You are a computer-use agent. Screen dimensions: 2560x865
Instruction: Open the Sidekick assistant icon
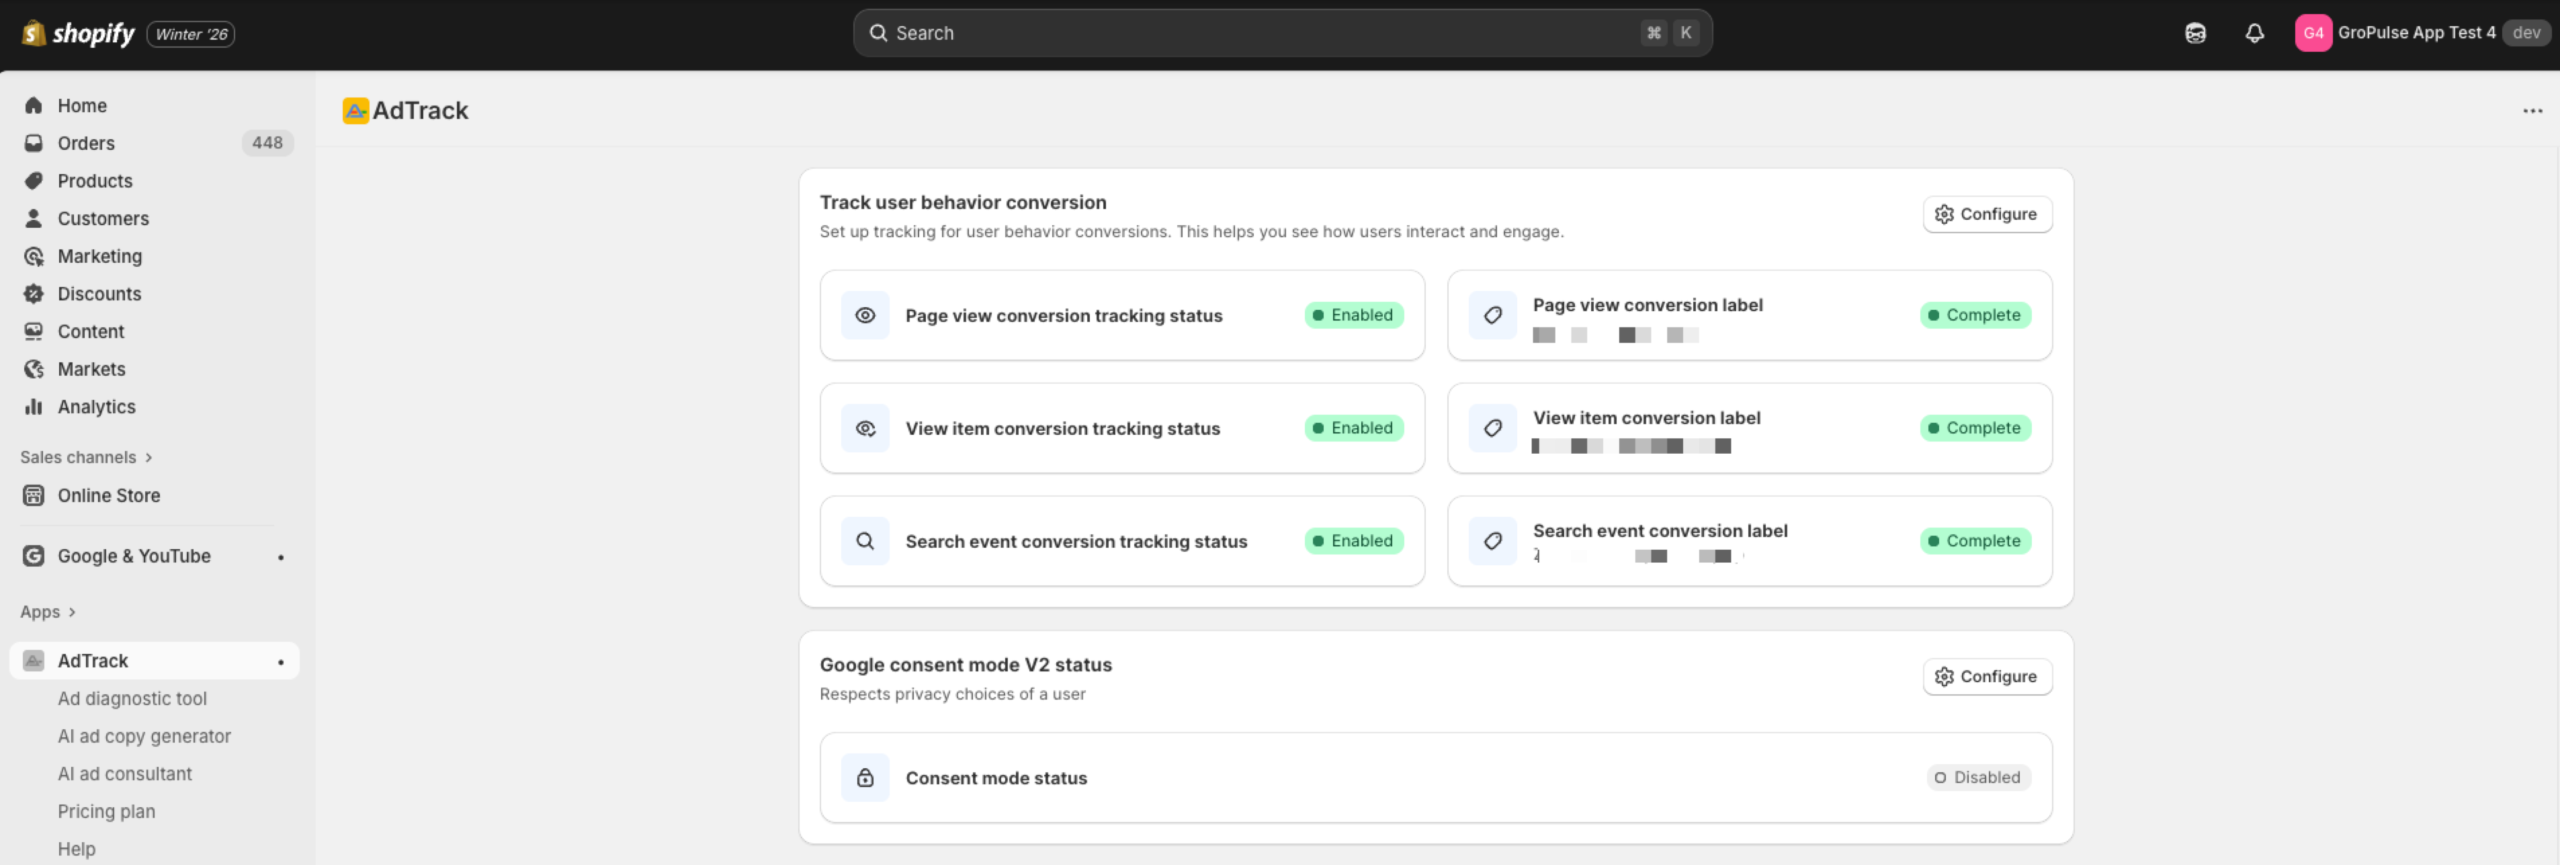(x=2195, y=33)
